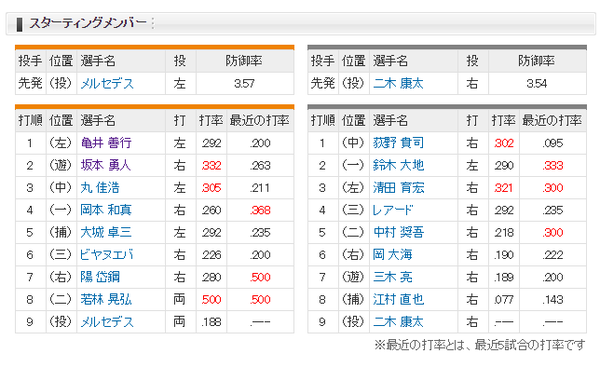
Task: Click 丸 佳浩's .305 batting average
Action: (211, 188)
